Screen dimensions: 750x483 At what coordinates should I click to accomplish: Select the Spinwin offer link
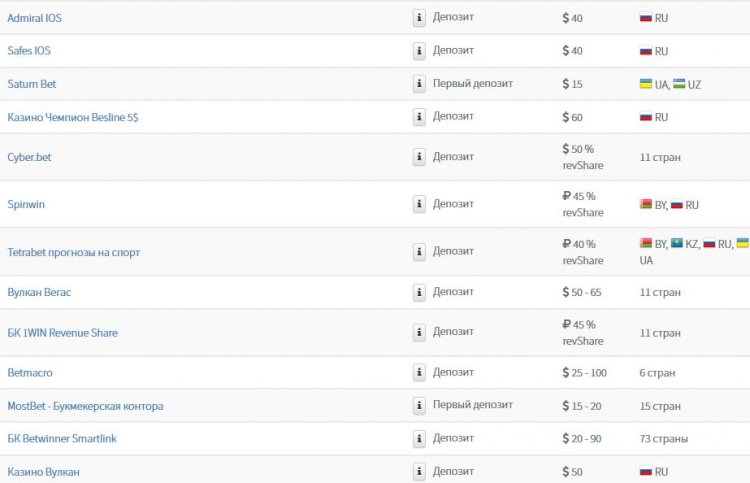26,205
